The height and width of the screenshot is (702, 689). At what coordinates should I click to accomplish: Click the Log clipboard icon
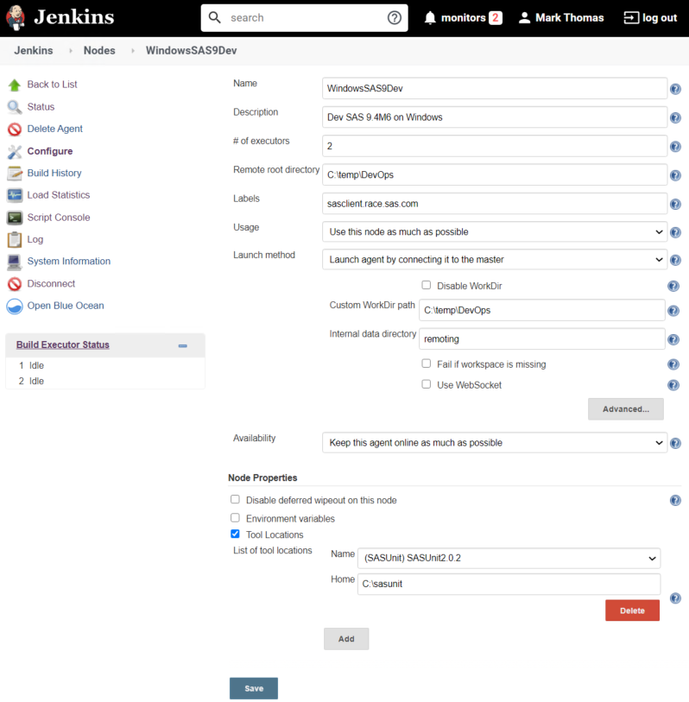tap(14, 240)
